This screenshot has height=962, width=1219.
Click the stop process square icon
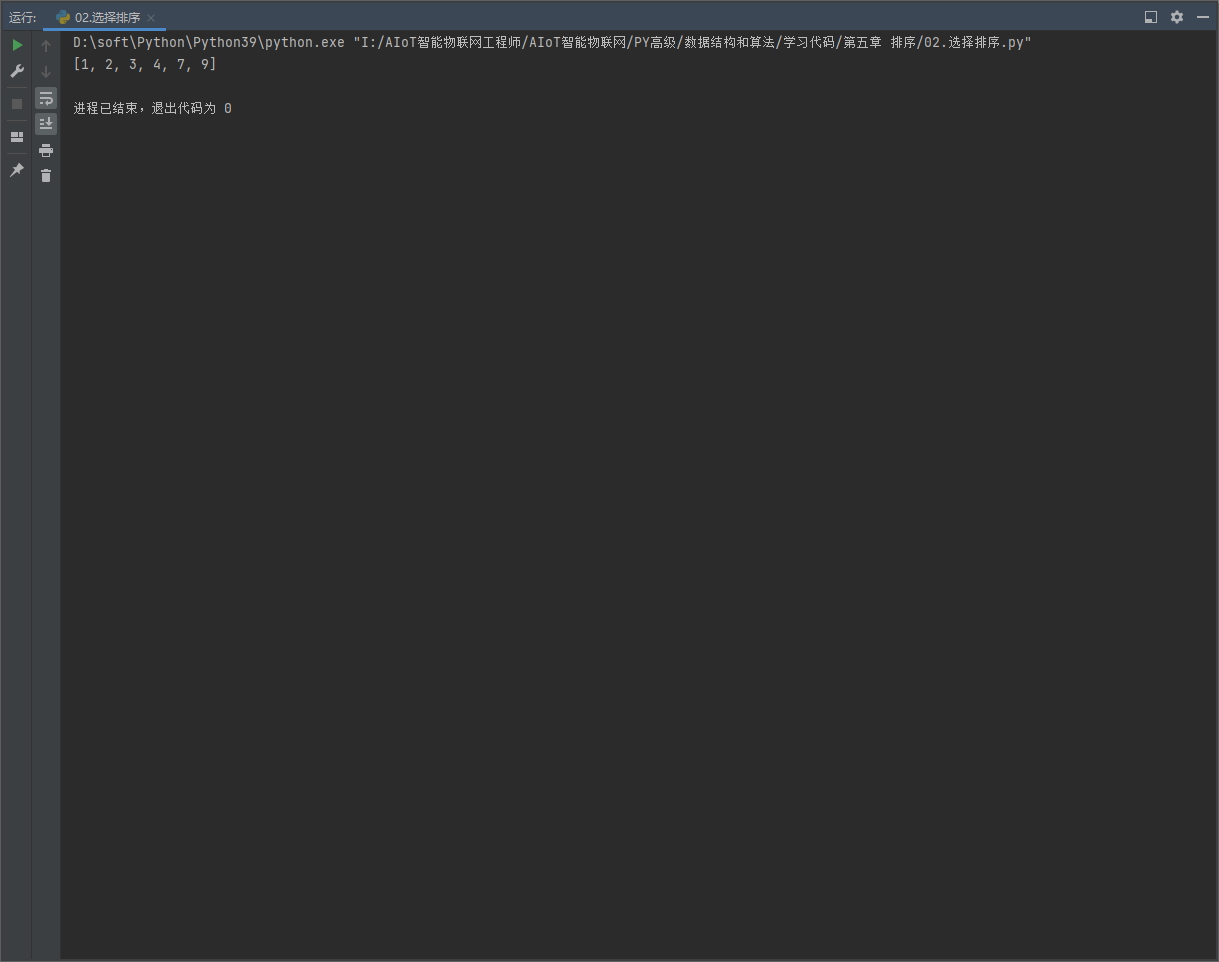coord(17,104)
